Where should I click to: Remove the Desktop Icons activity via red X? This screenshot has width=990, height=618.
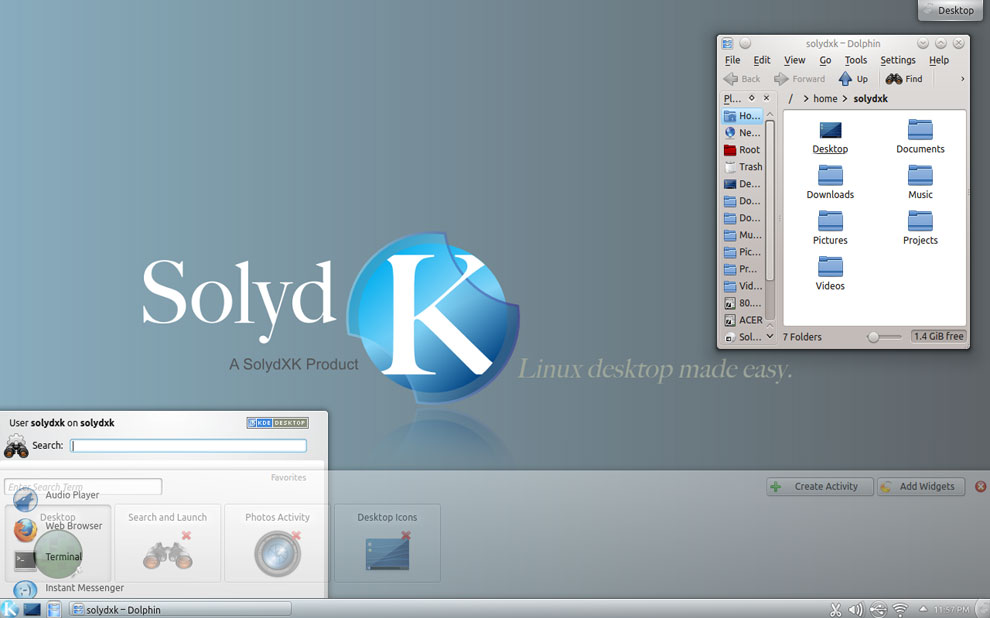406,535
